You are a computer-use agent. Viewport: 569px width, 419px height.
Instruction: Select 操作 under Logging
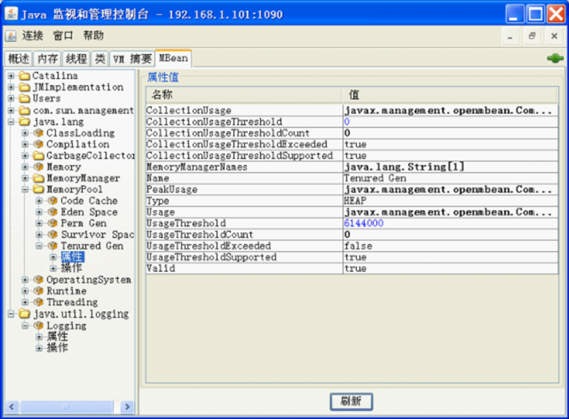tap(57, 348)
